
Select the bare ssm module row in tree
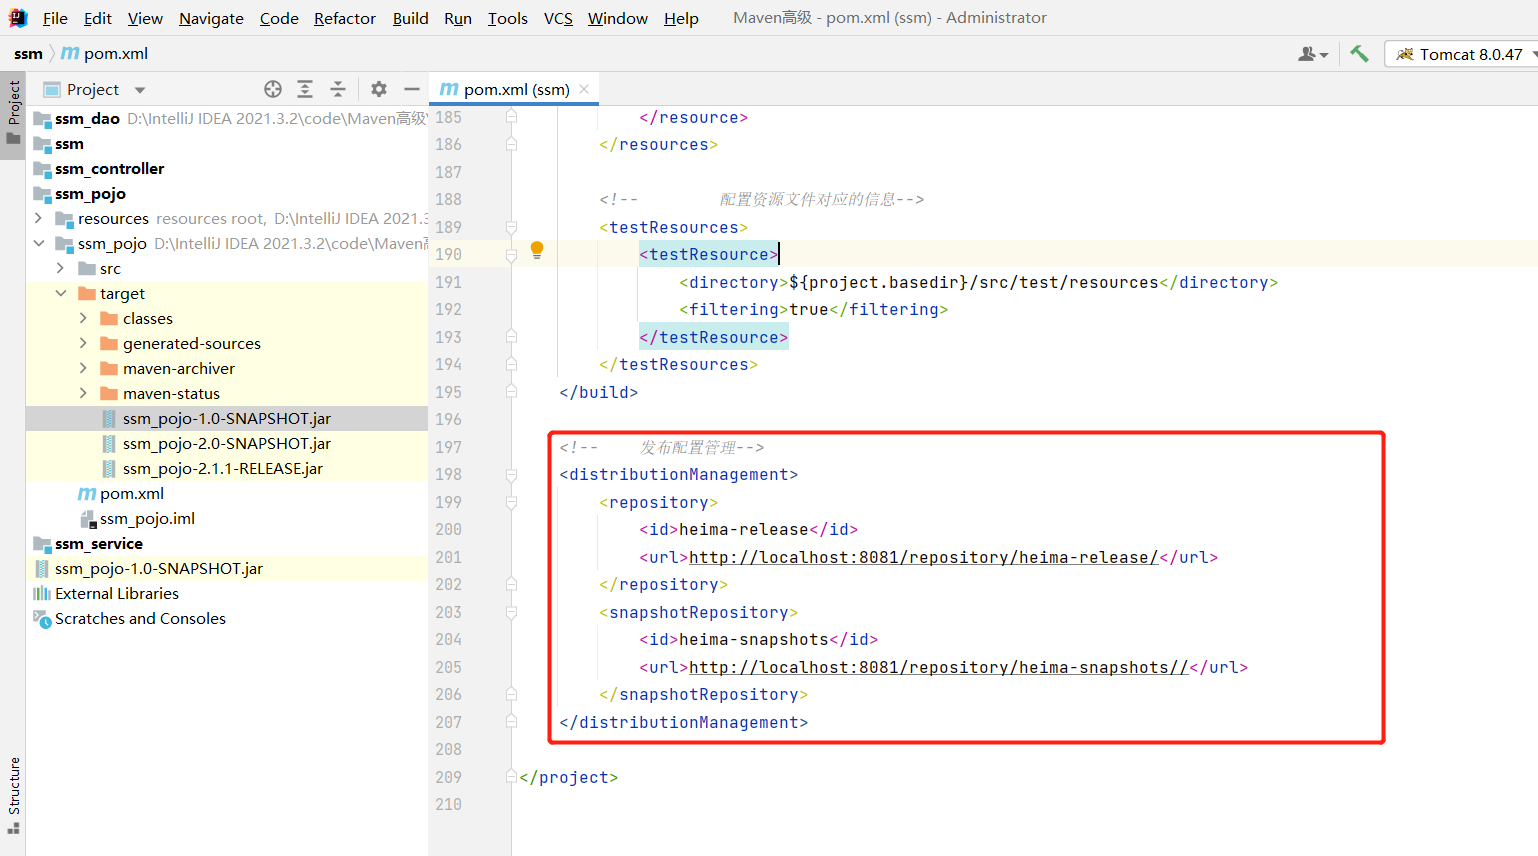click(227, 143)
